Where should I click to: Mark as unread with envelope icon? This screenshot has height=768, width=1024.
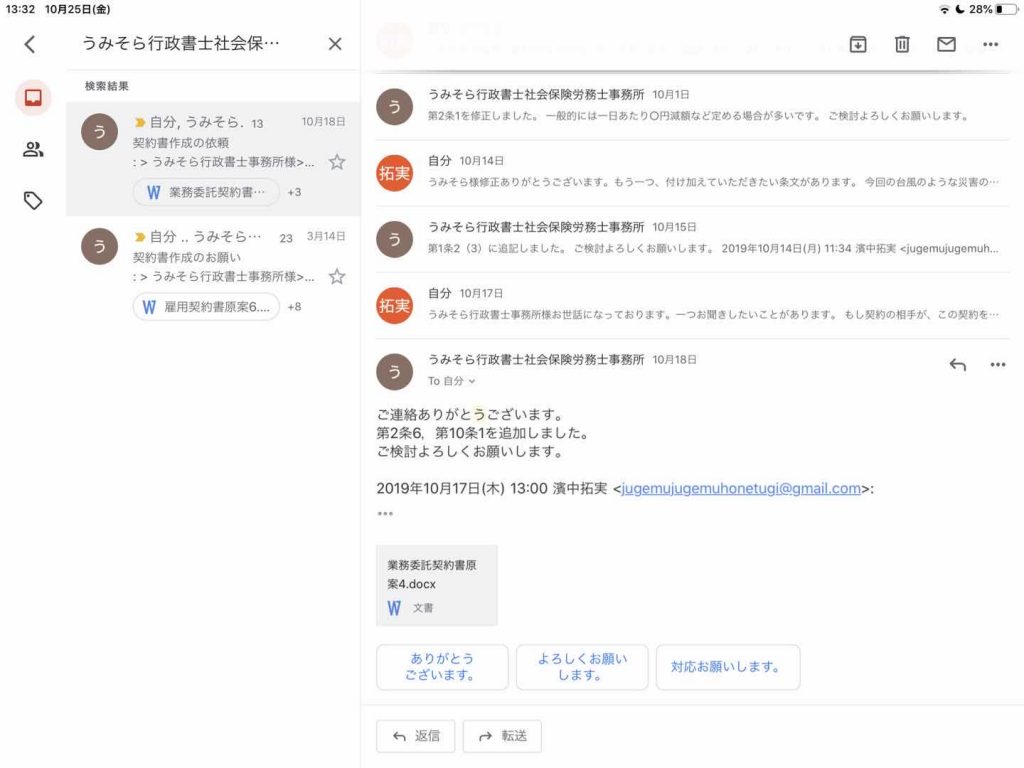pyautogui.click(x=946, y=44)
